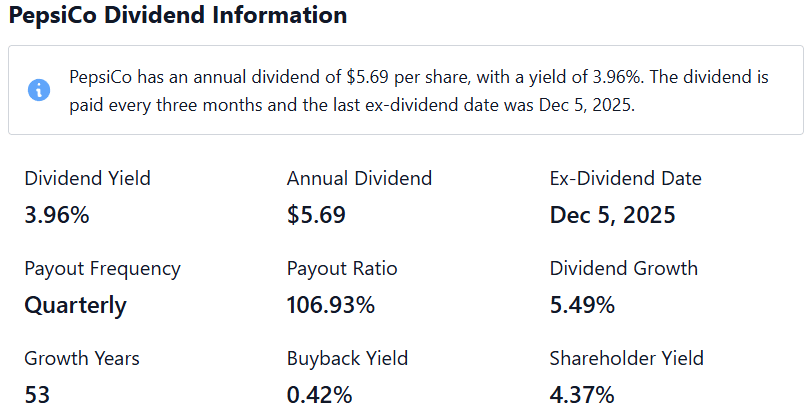This screenshot has height=415, width=807.
Task: Select the Dividend Growth label
Action: [x=624, y=269]
